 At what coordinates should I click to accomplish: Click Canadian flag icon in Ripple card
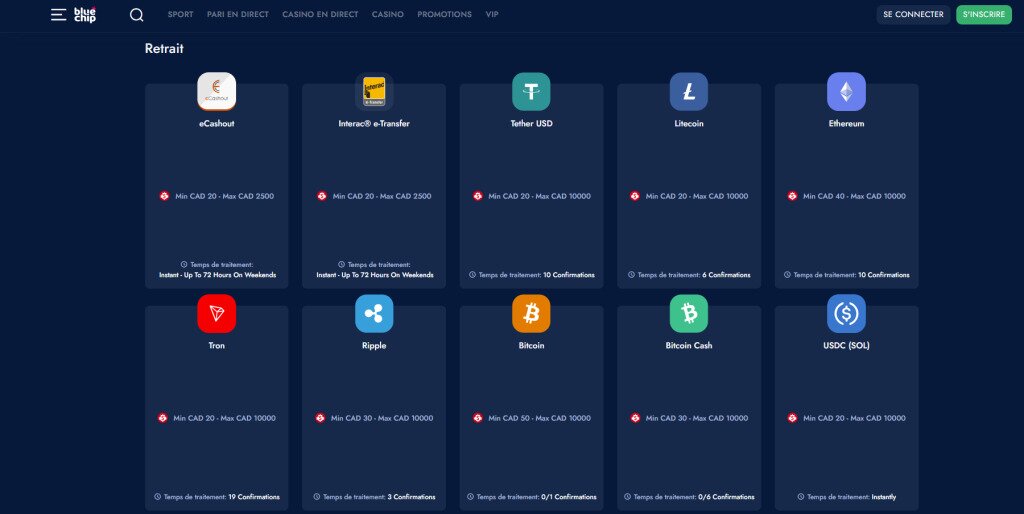pos(320,418)
